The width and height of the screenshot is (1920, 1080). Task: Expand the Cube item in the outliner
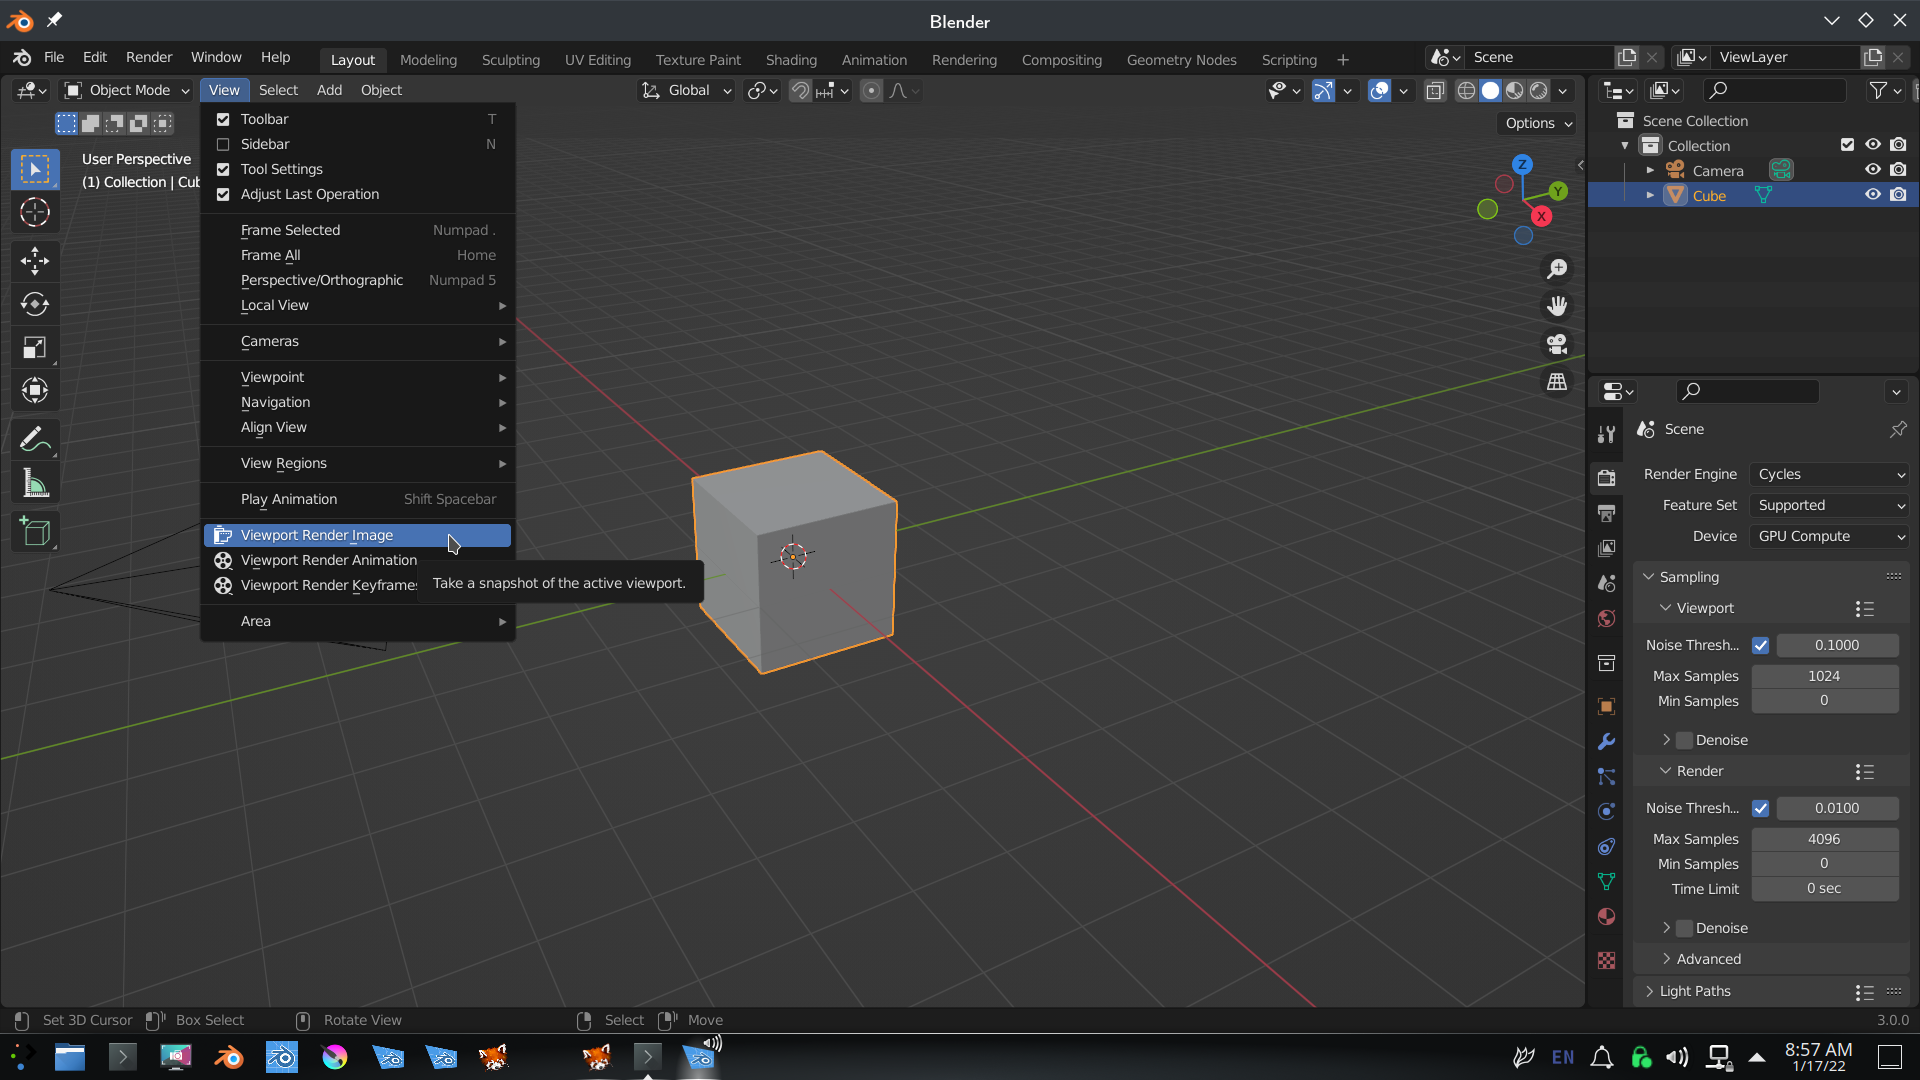click(1651, 194)
